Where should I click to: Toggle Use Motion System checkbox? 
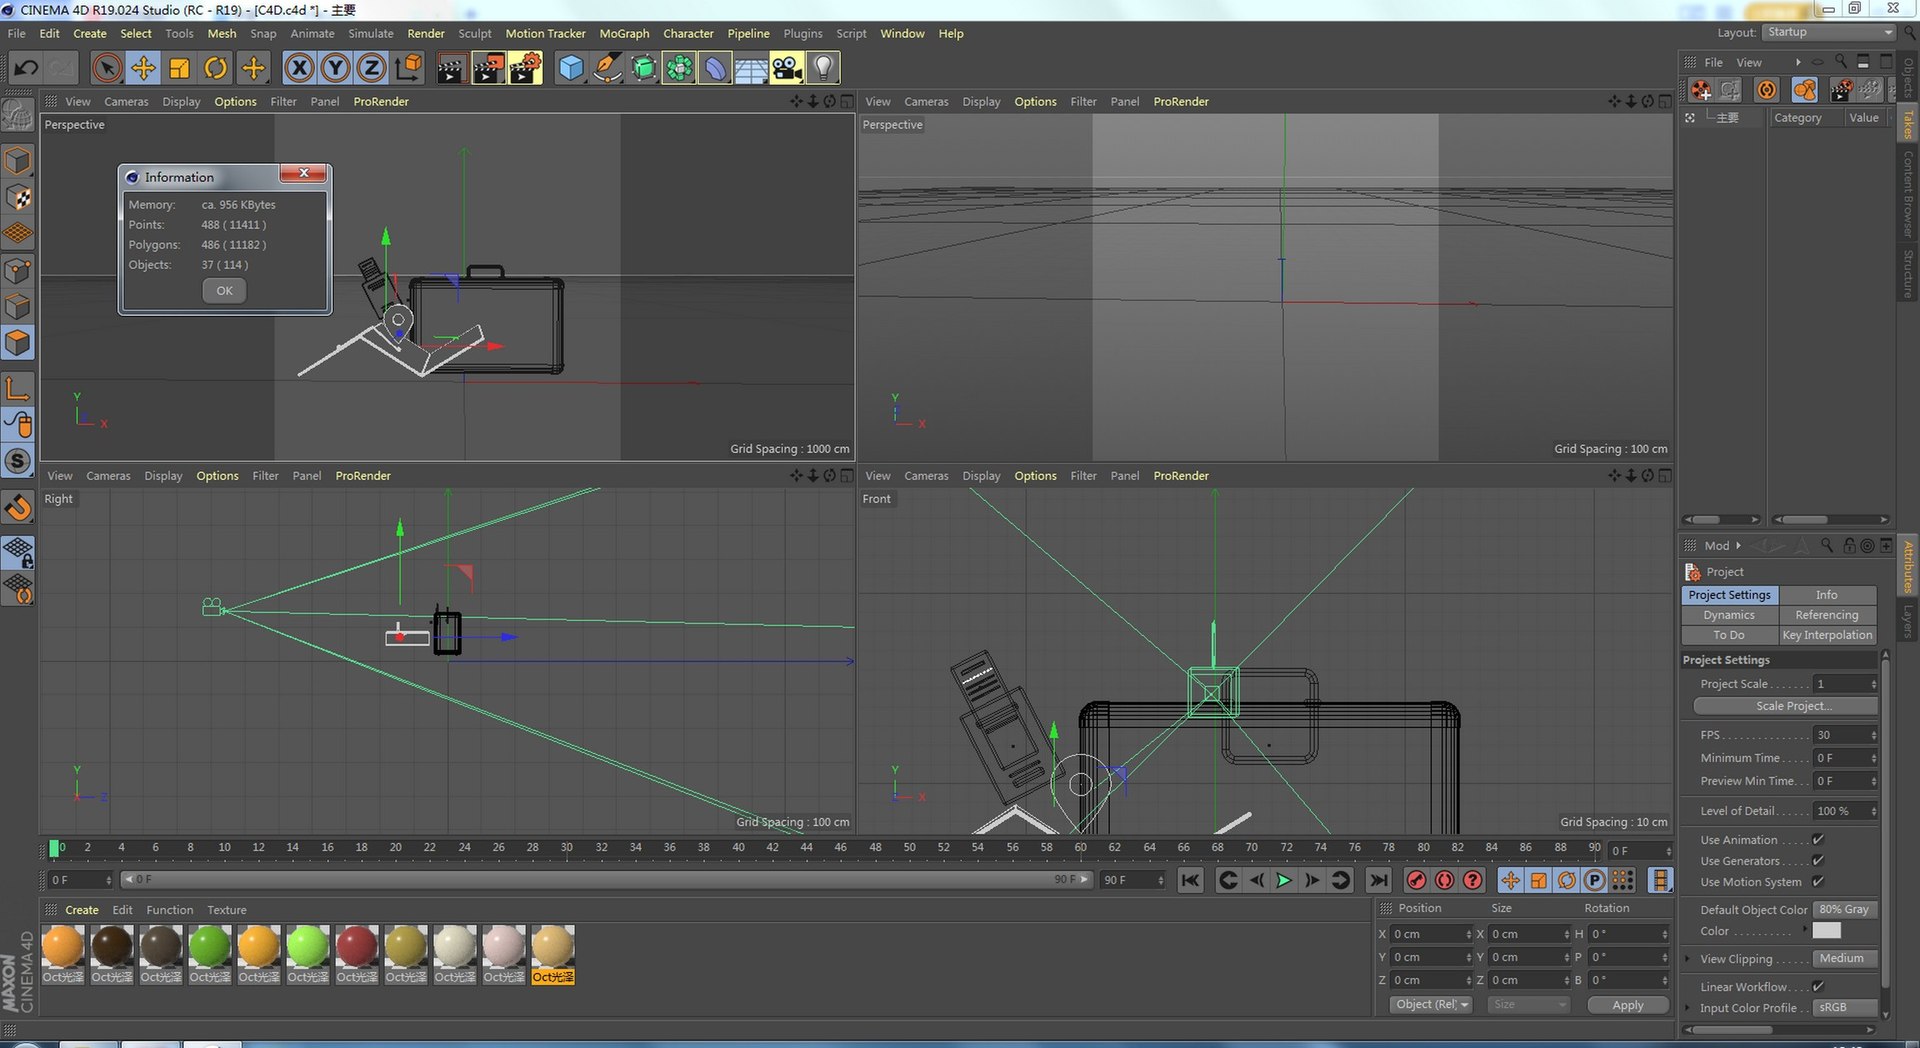click(x=1818, y=882)
